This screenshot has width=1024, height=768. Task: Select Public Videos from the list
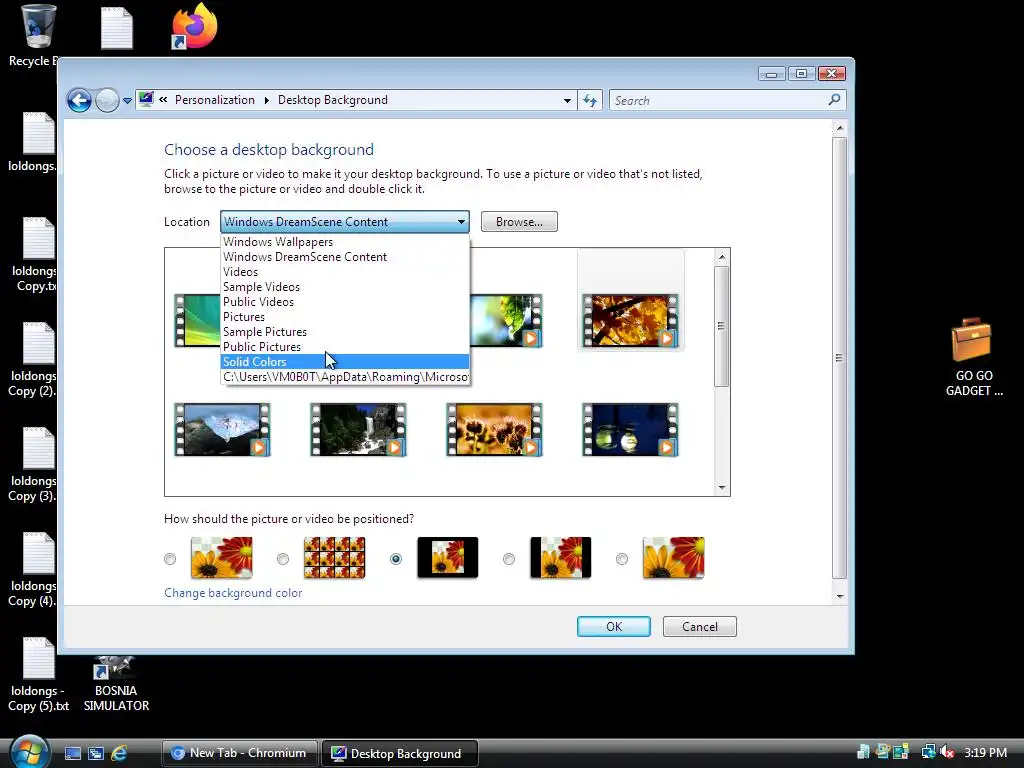345,302
